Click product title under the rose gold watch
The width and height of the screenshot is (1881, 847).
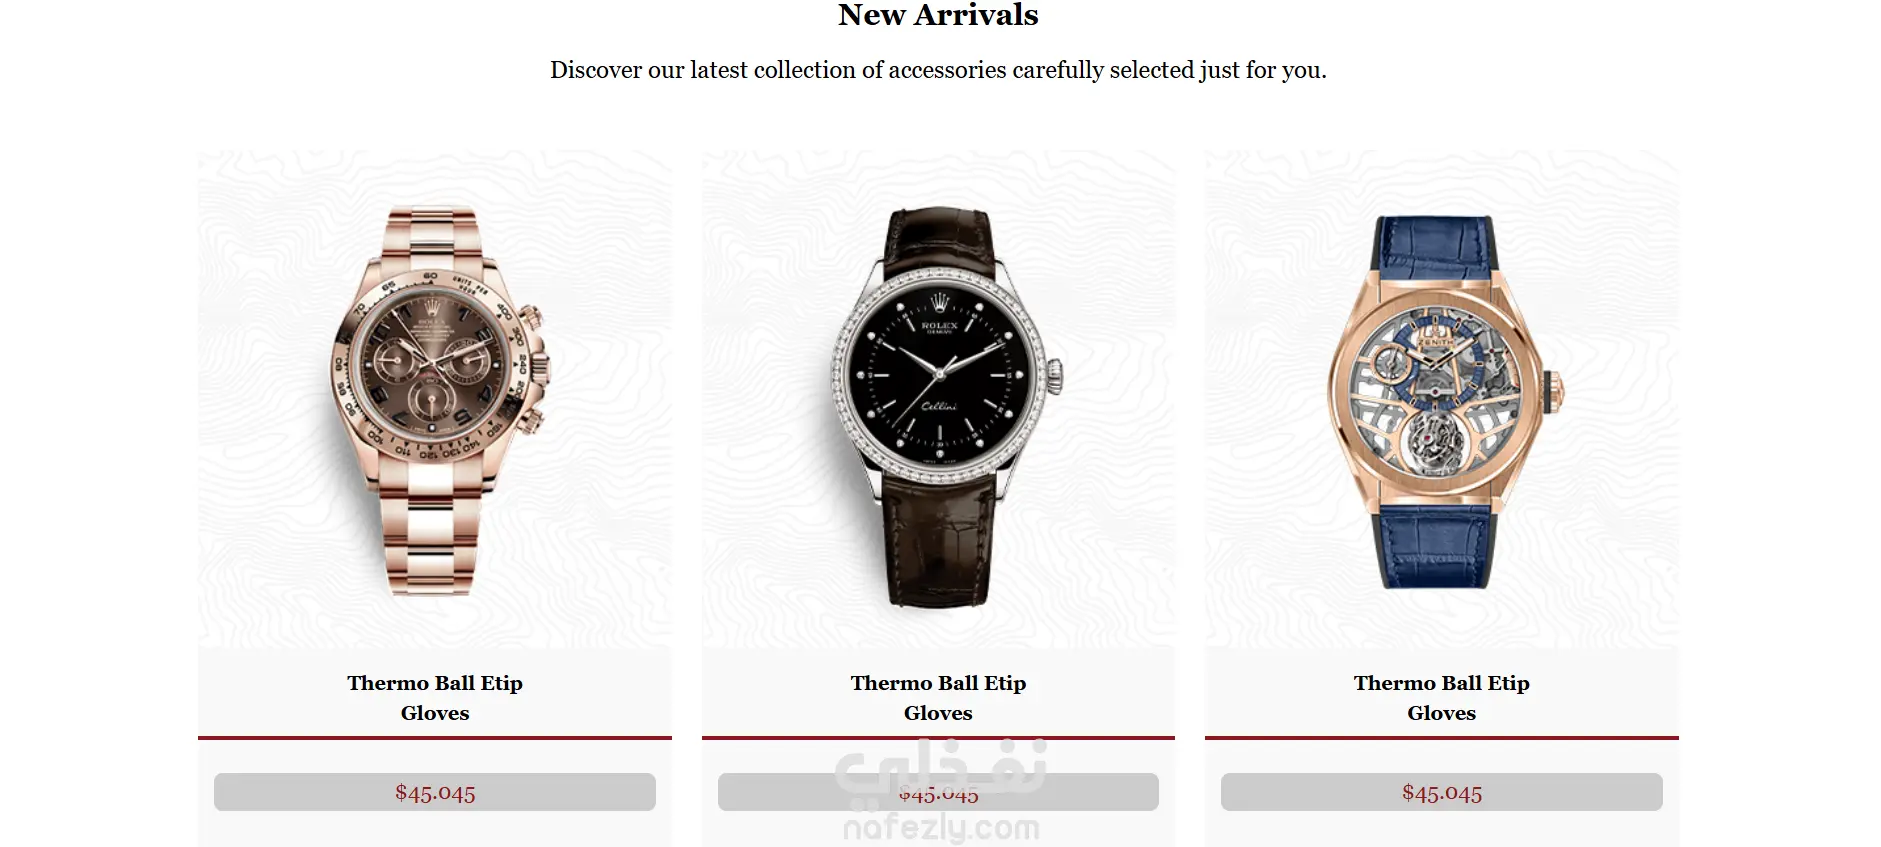pyautogui.click(x=435, y=698)
